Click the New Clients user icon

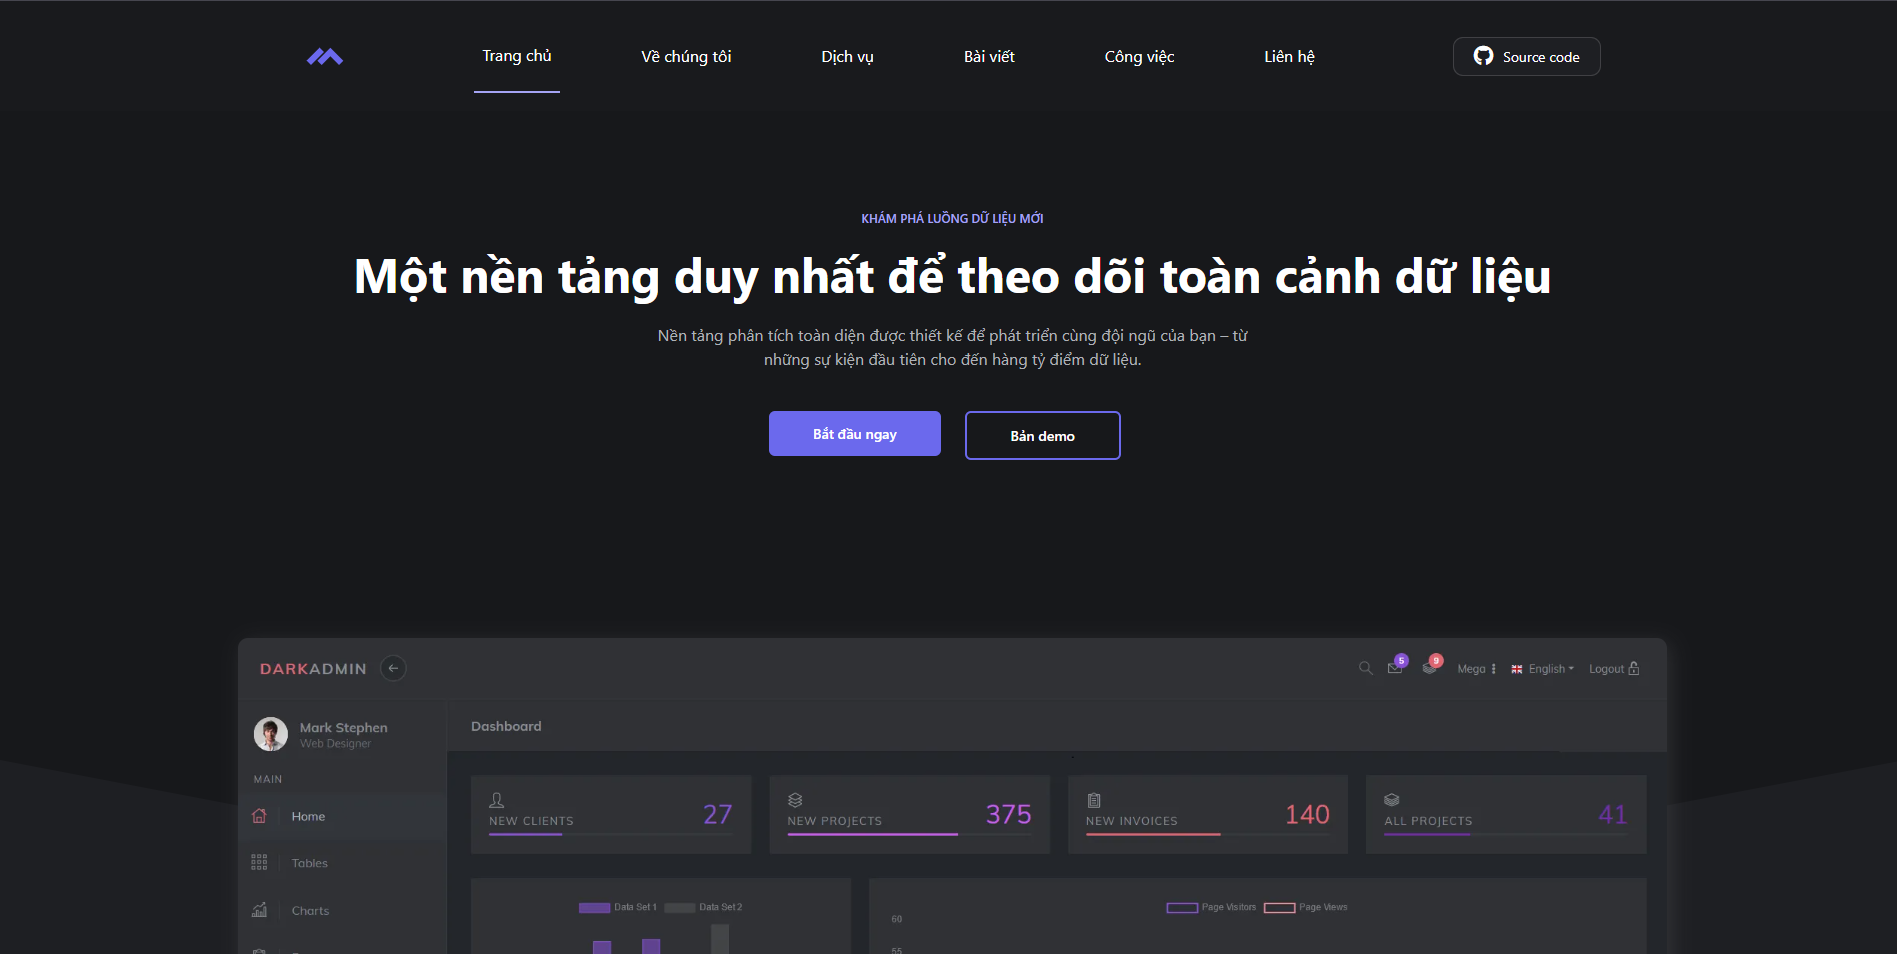(496, 800)
